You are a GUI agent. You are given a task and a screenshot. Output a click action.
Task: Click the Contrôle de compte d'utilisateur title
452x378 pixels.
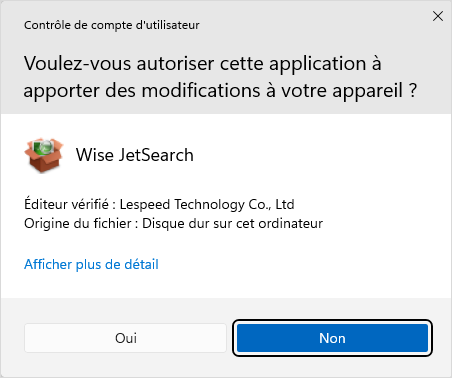tap(112, 25)
